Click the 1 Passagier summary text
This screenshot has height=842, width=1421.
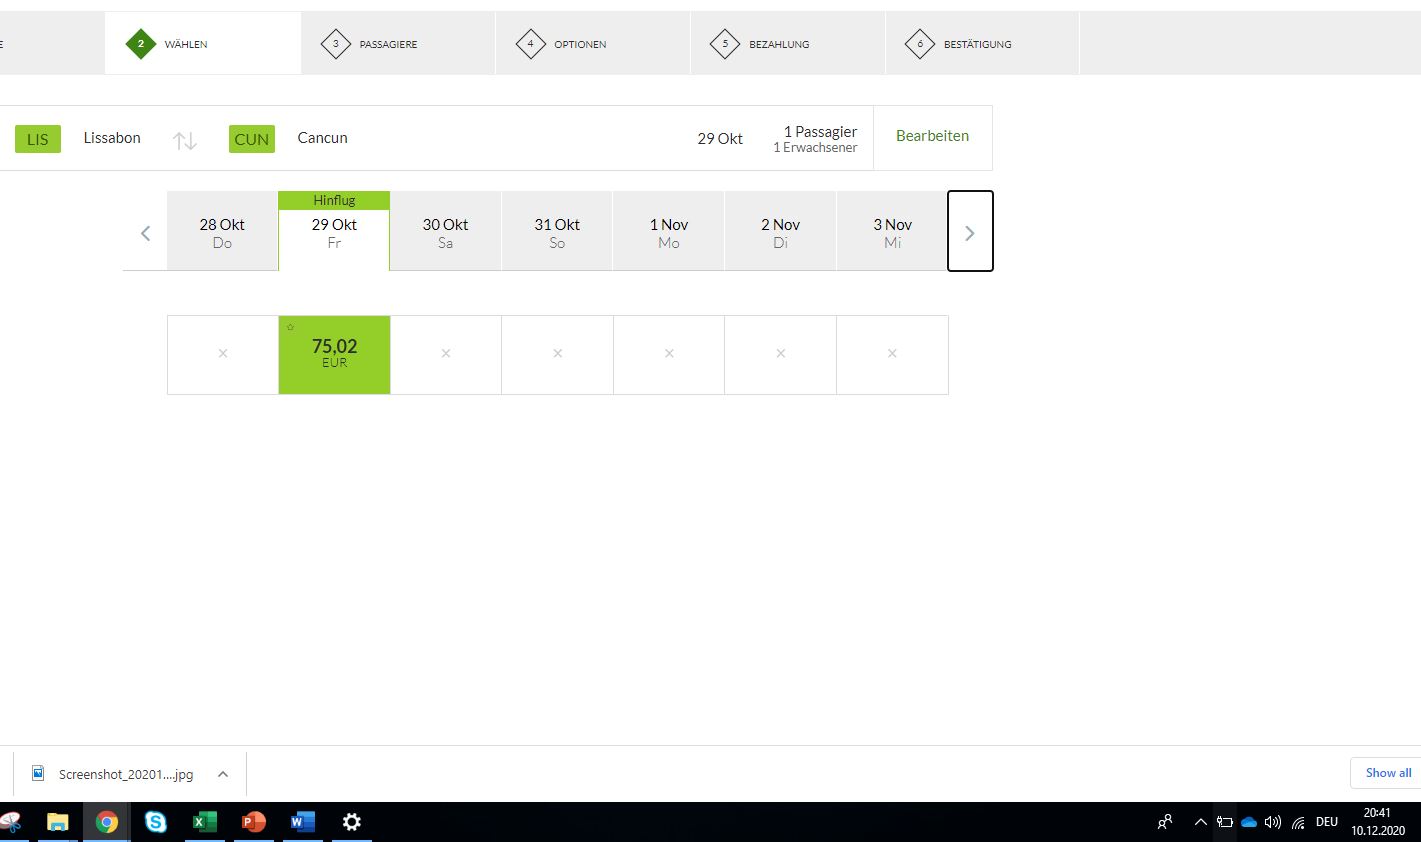pos(820,132)
